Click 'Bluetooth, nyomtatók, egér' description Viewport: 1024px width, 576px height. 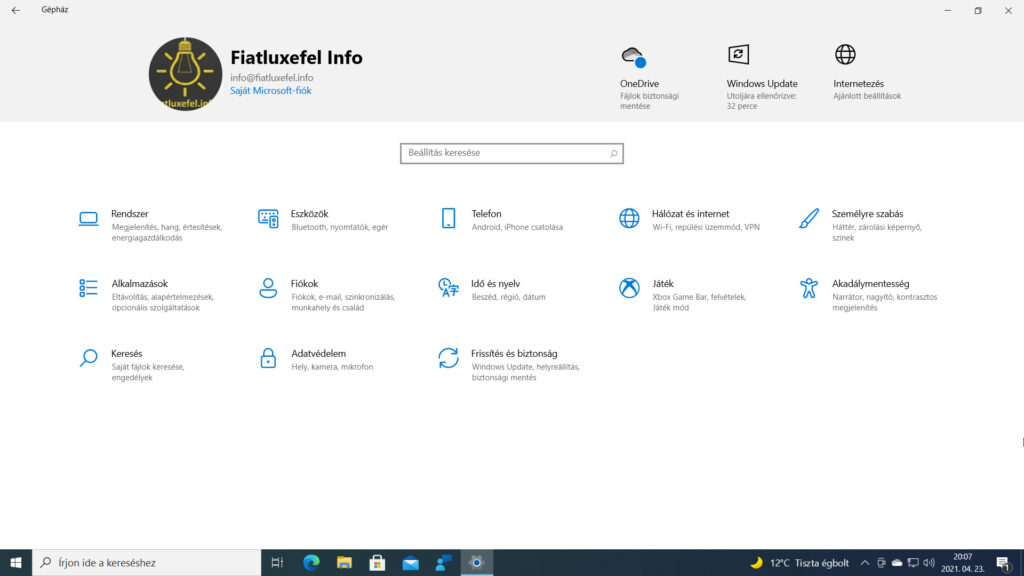340,227
